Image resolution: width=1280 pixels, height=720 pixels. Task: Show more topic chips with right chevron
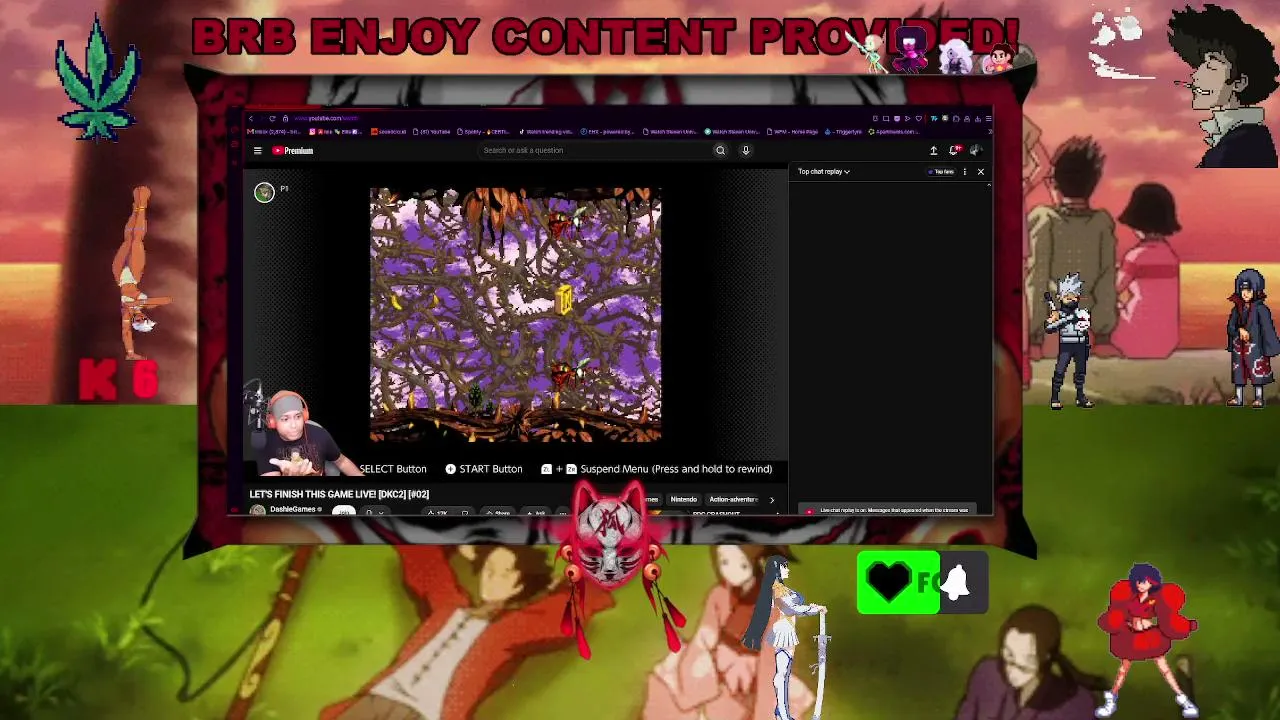(x=772, y=499)
